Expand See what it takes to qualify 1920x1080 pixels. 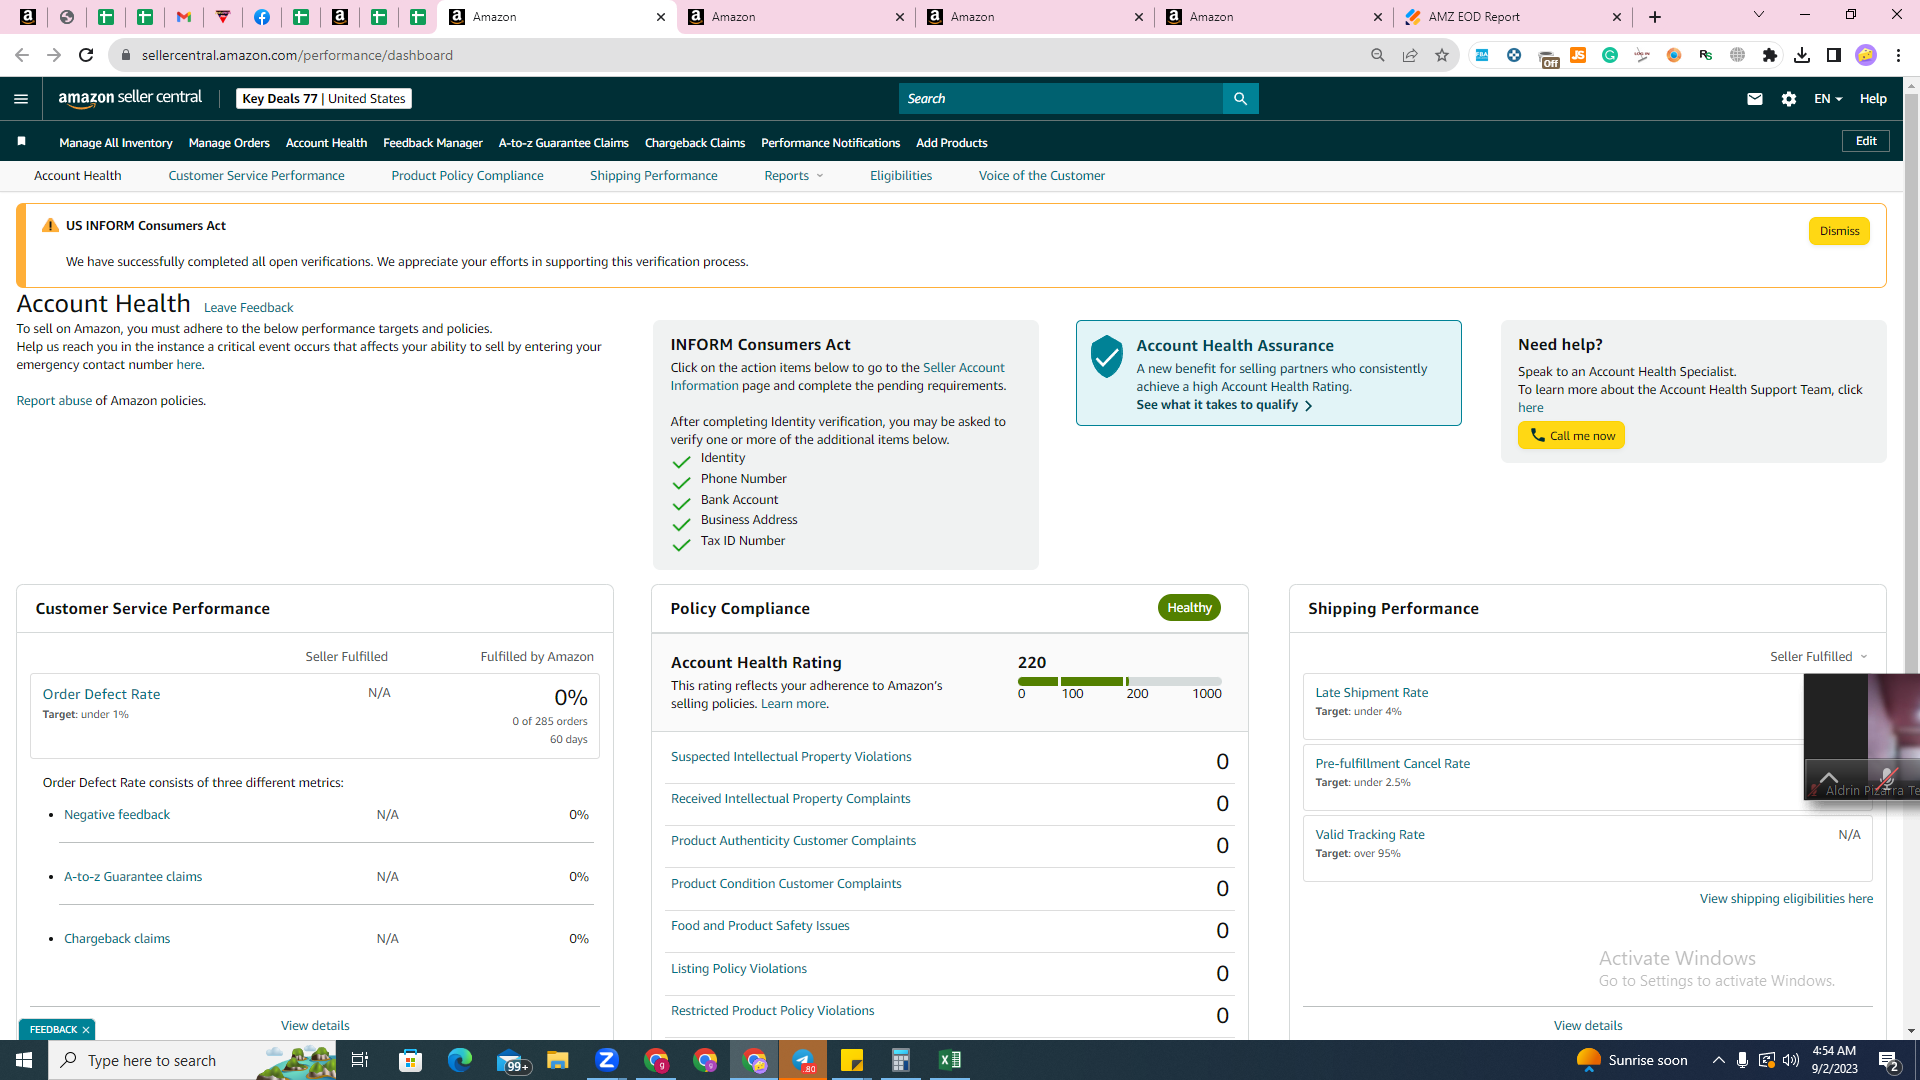pos(1225,405)
